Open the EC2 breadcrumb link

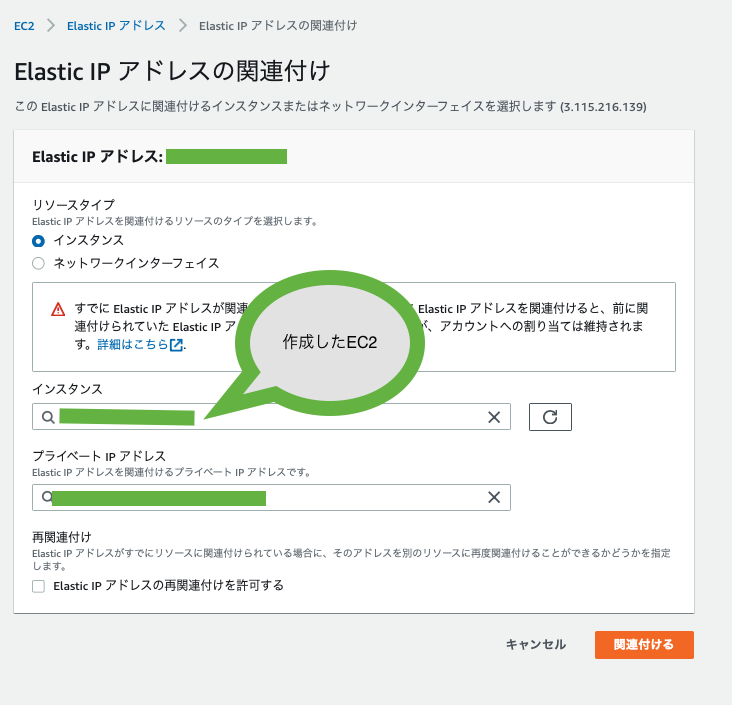click(x=24, y=26)
